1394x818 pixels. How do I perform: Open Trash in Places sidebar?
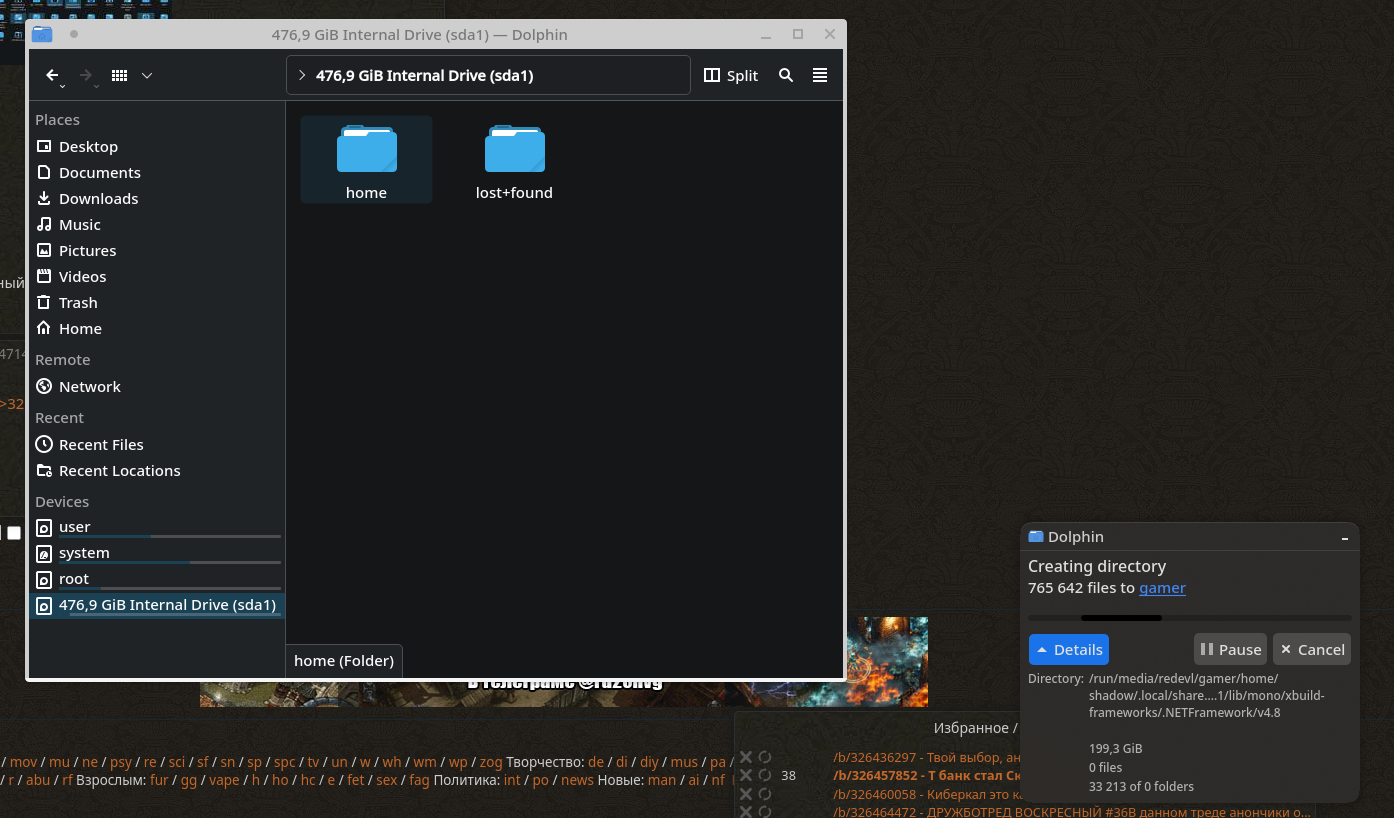(78, 303)
